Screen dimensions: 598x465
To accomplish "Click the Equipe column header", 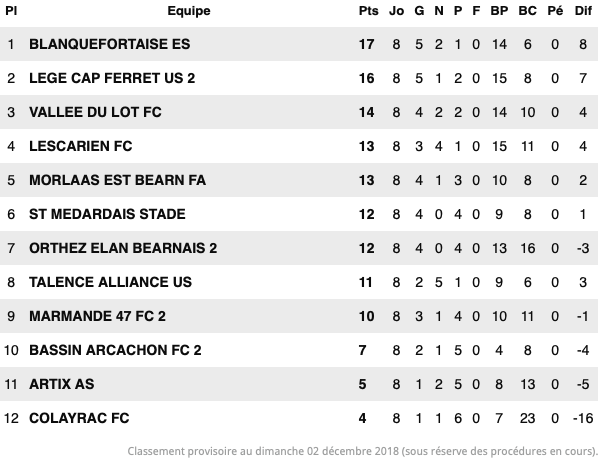I will pos(189,11).
